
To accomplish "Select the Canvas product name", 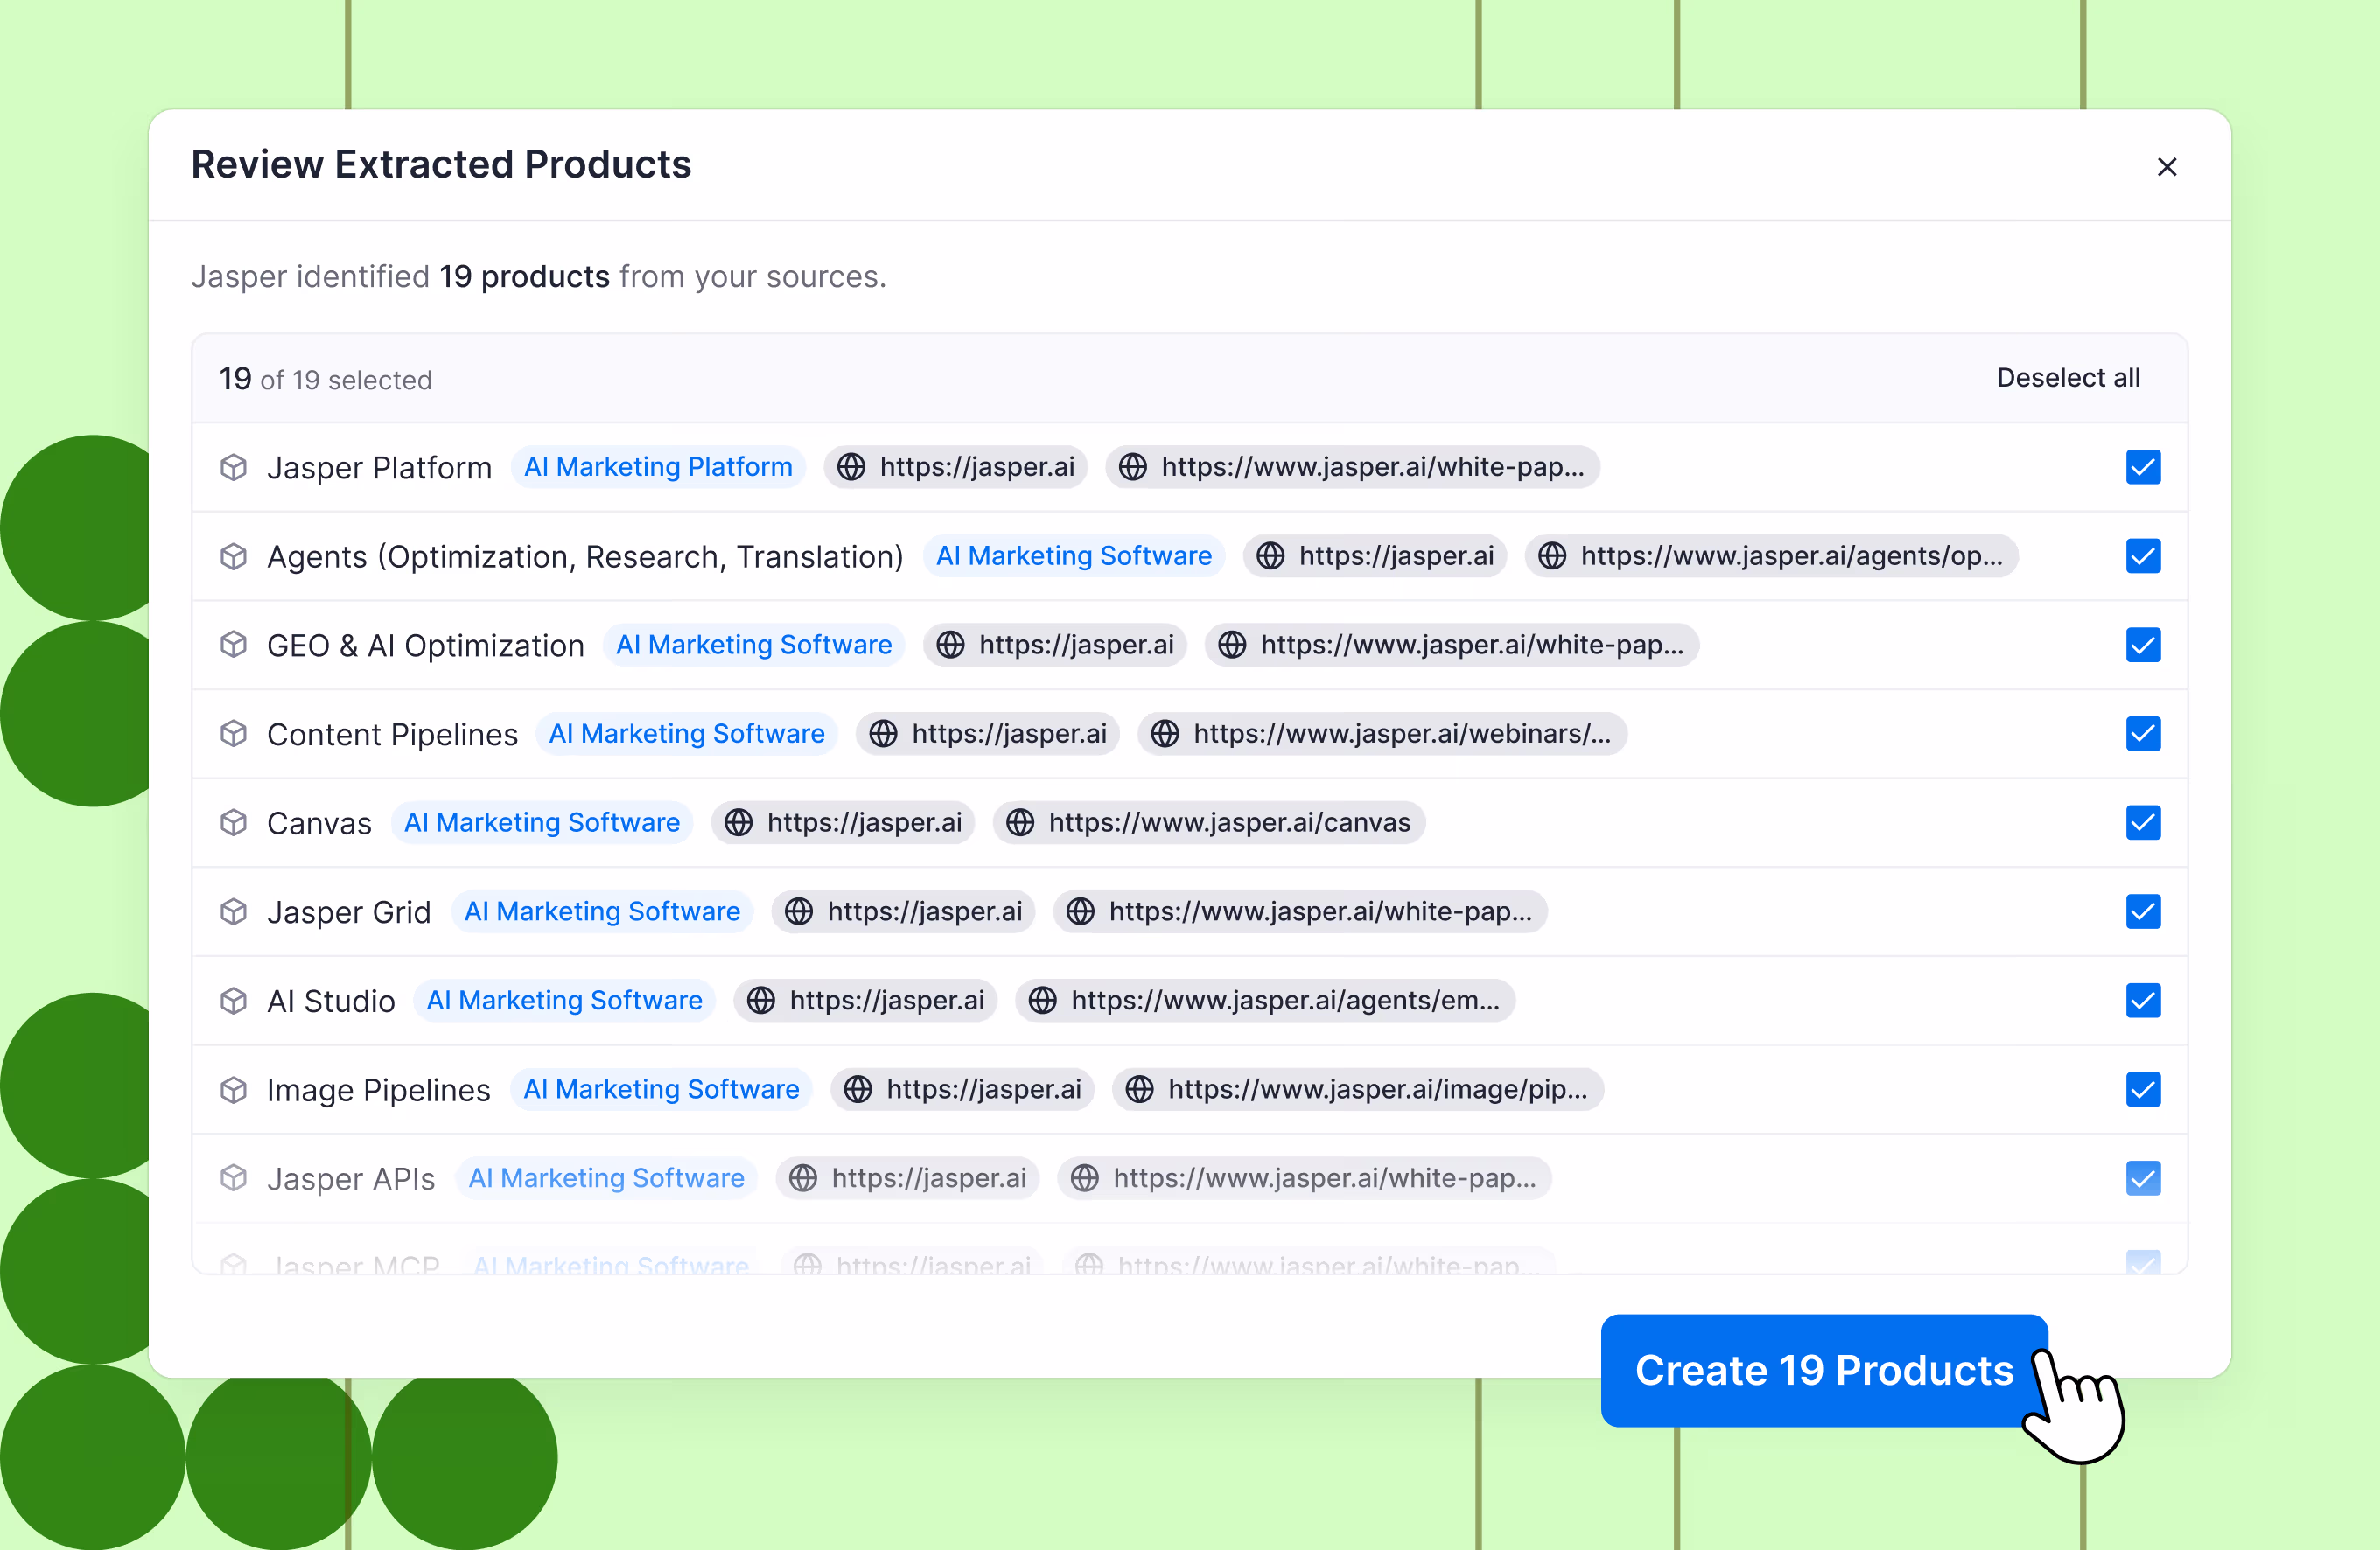I will pyautogui.click(x=319, y=824).
